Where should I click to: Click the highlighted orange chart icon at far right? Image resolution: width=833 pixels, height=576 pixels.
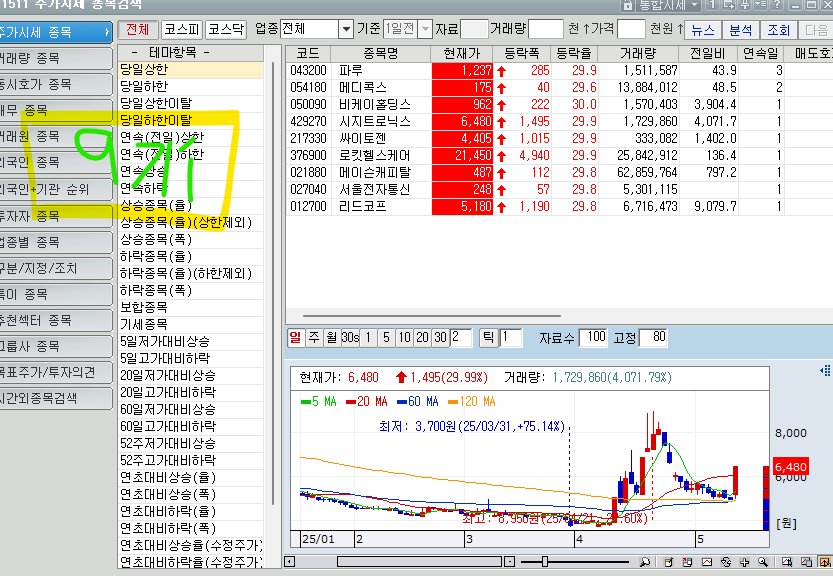tap(825, 562)
